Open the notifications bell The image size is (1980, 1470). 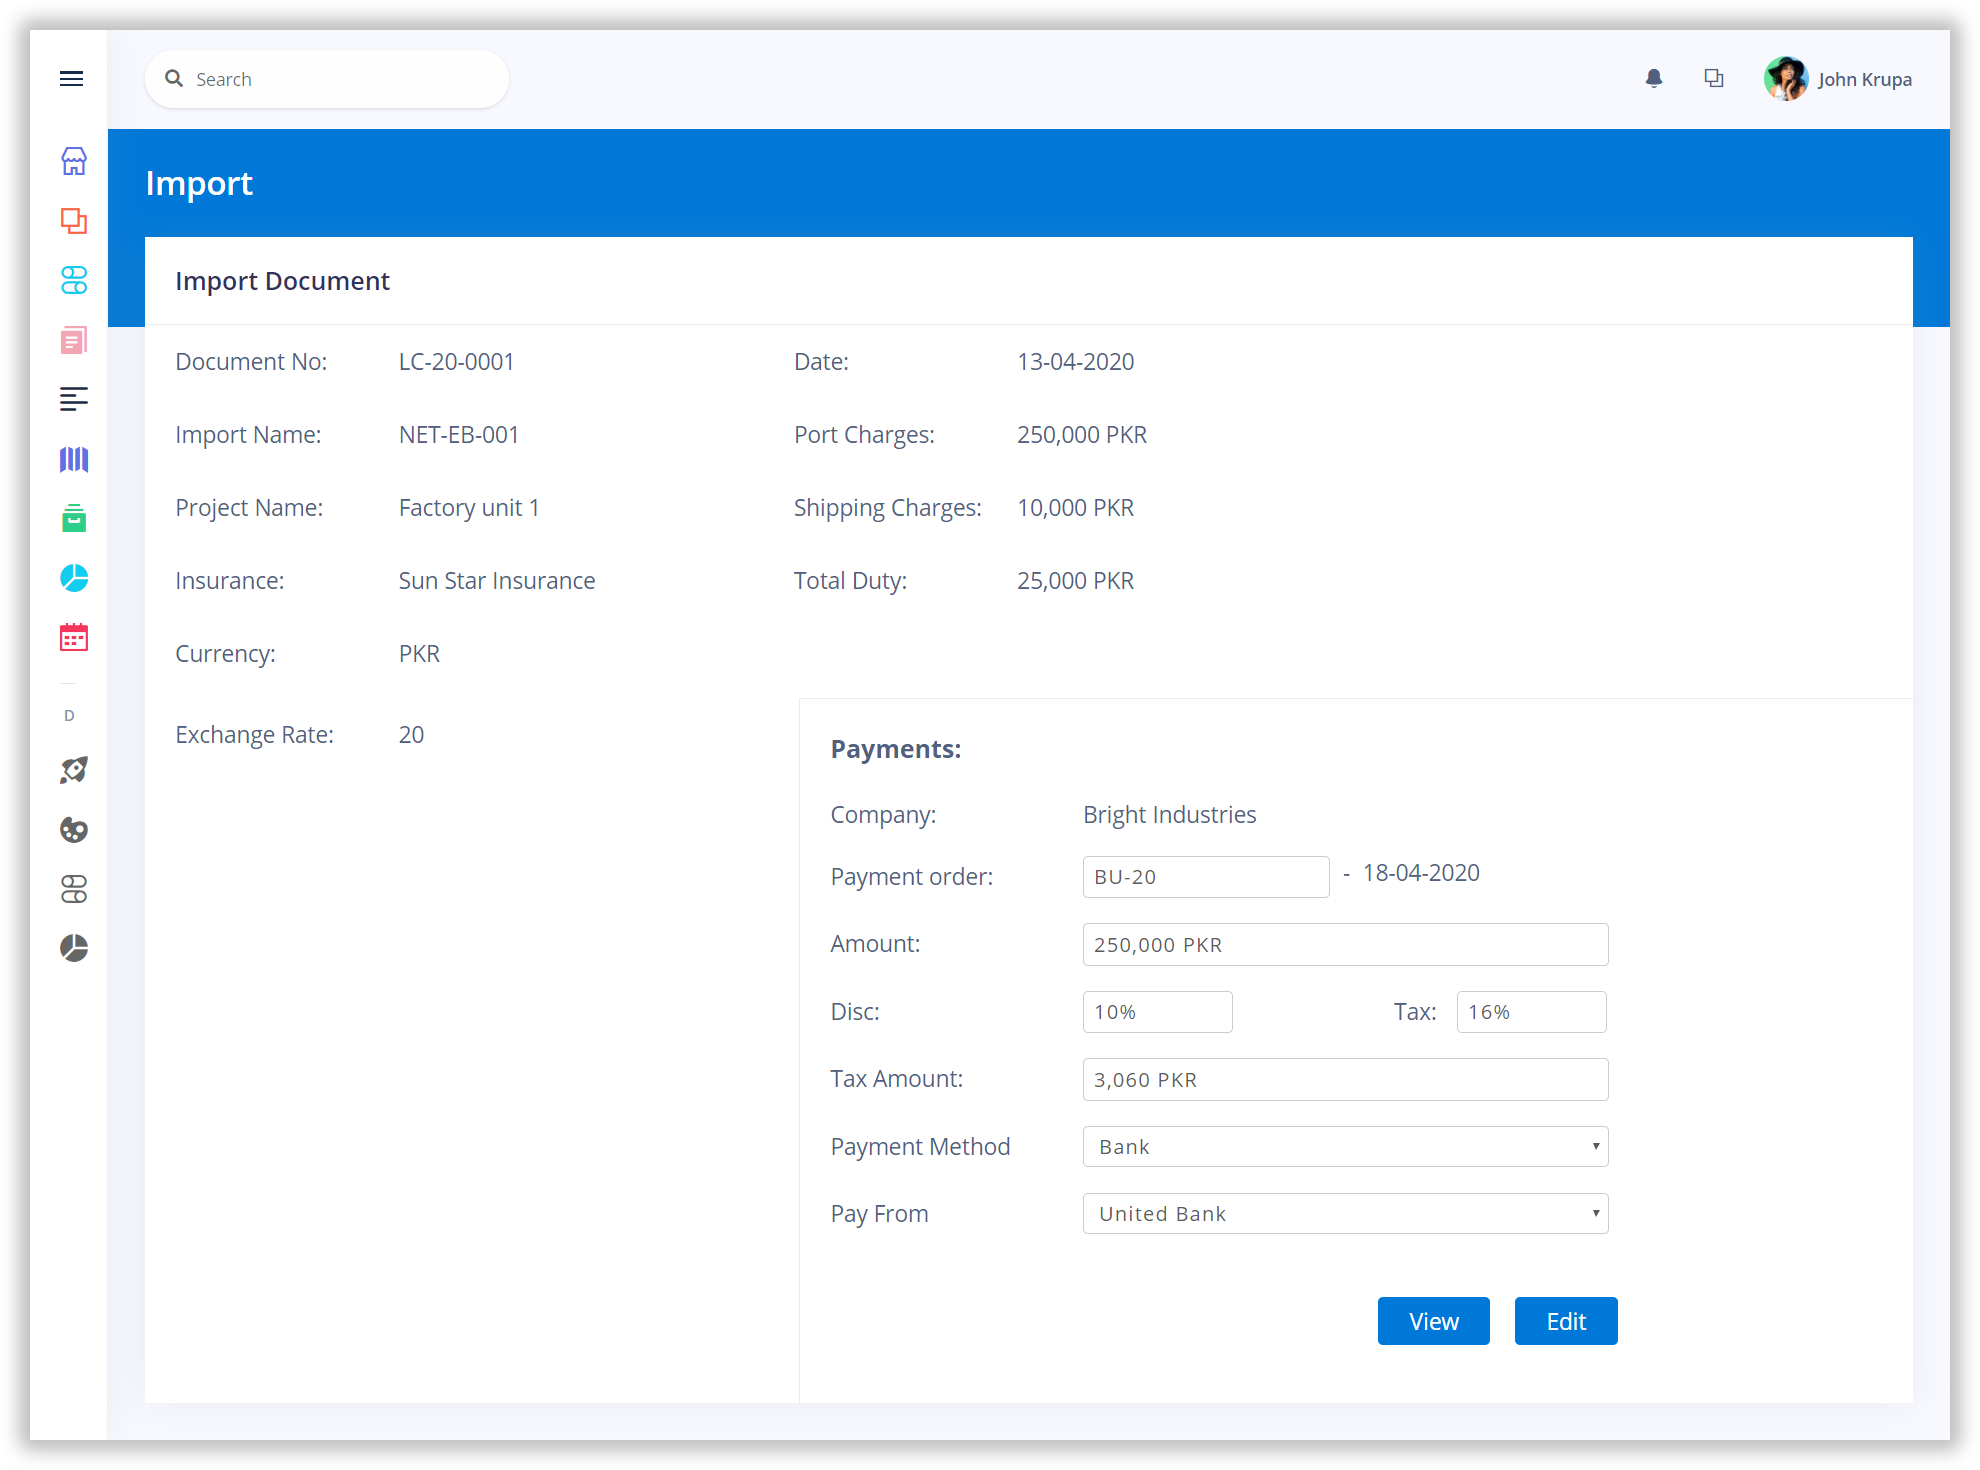tap(1654, 79)
